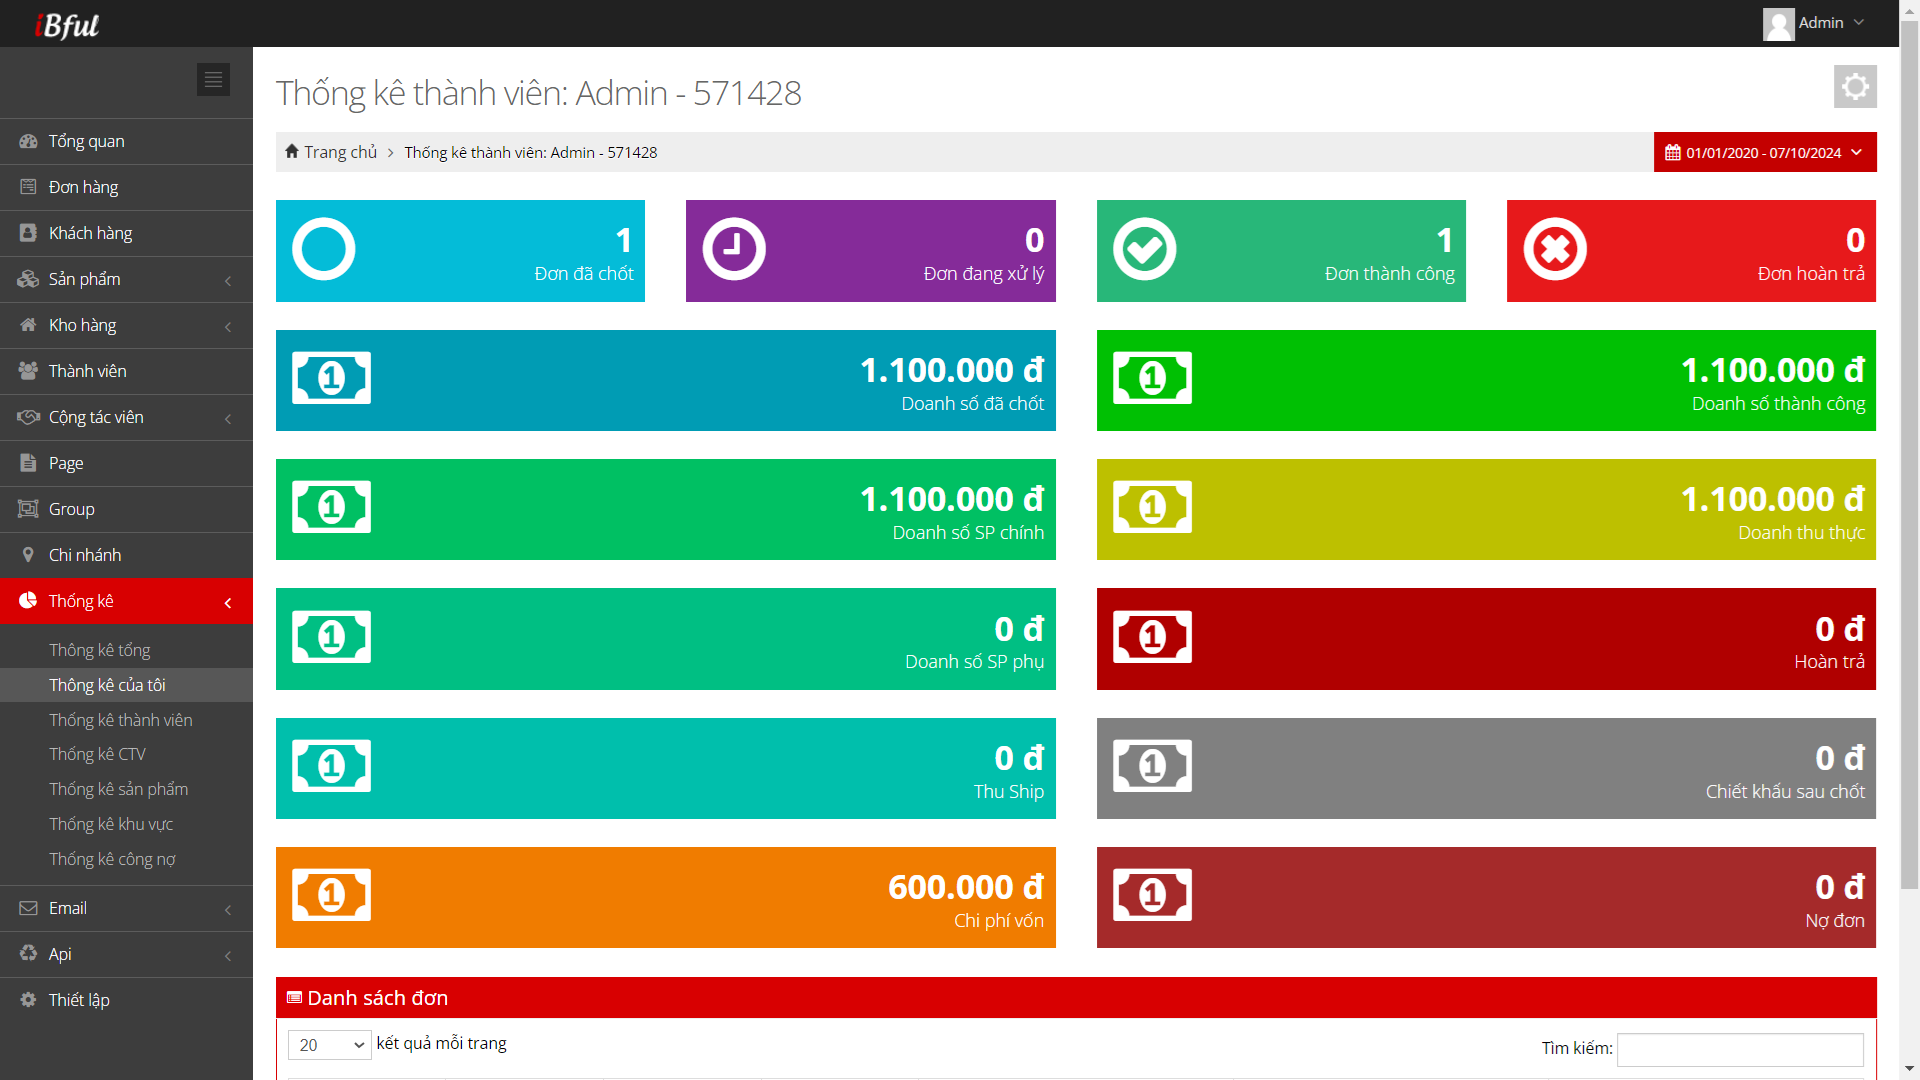1920x1080 pixels.
Task: Click the iBful logo
Action: [67, 24]
